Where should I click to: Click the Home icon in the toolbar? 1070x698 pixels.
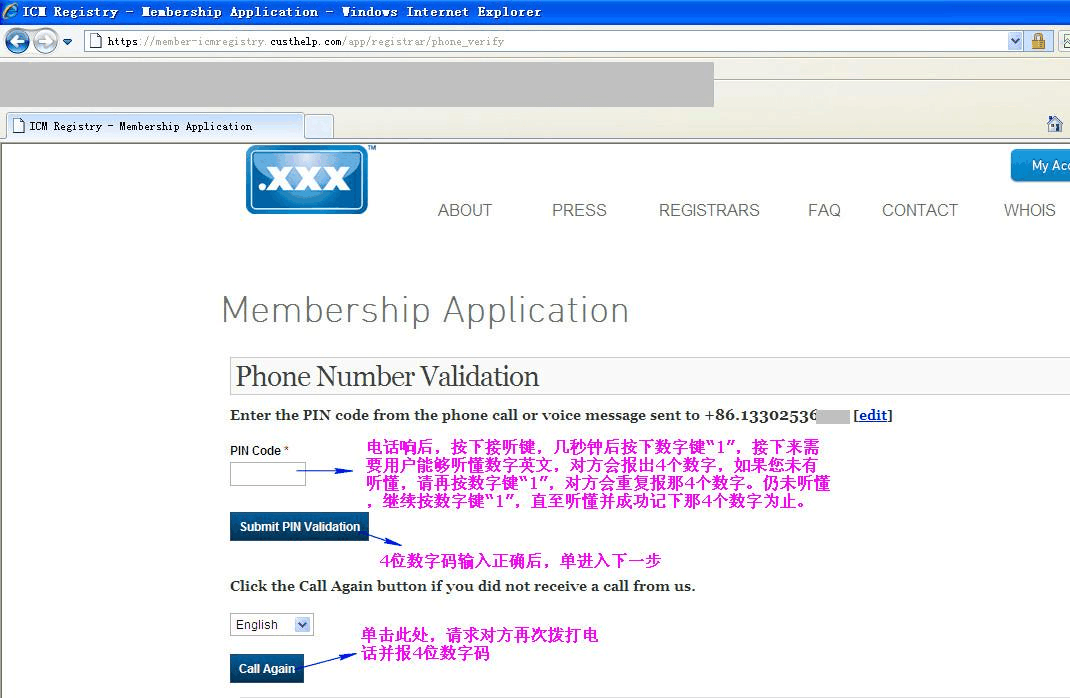coord(1054,124)
